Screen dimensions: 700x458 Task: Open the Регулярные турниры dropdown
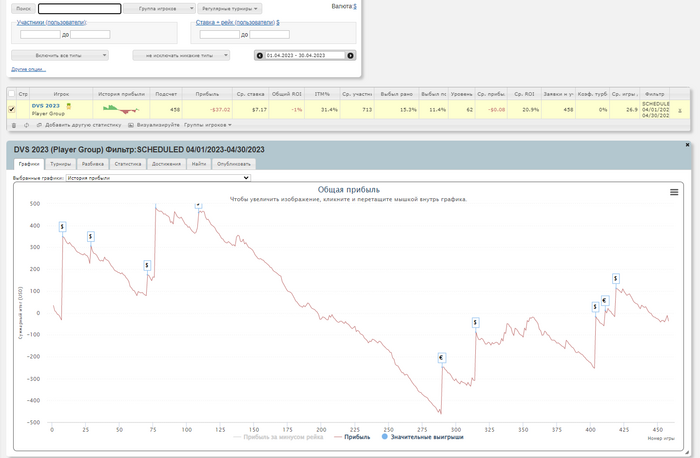coord(230,8)
